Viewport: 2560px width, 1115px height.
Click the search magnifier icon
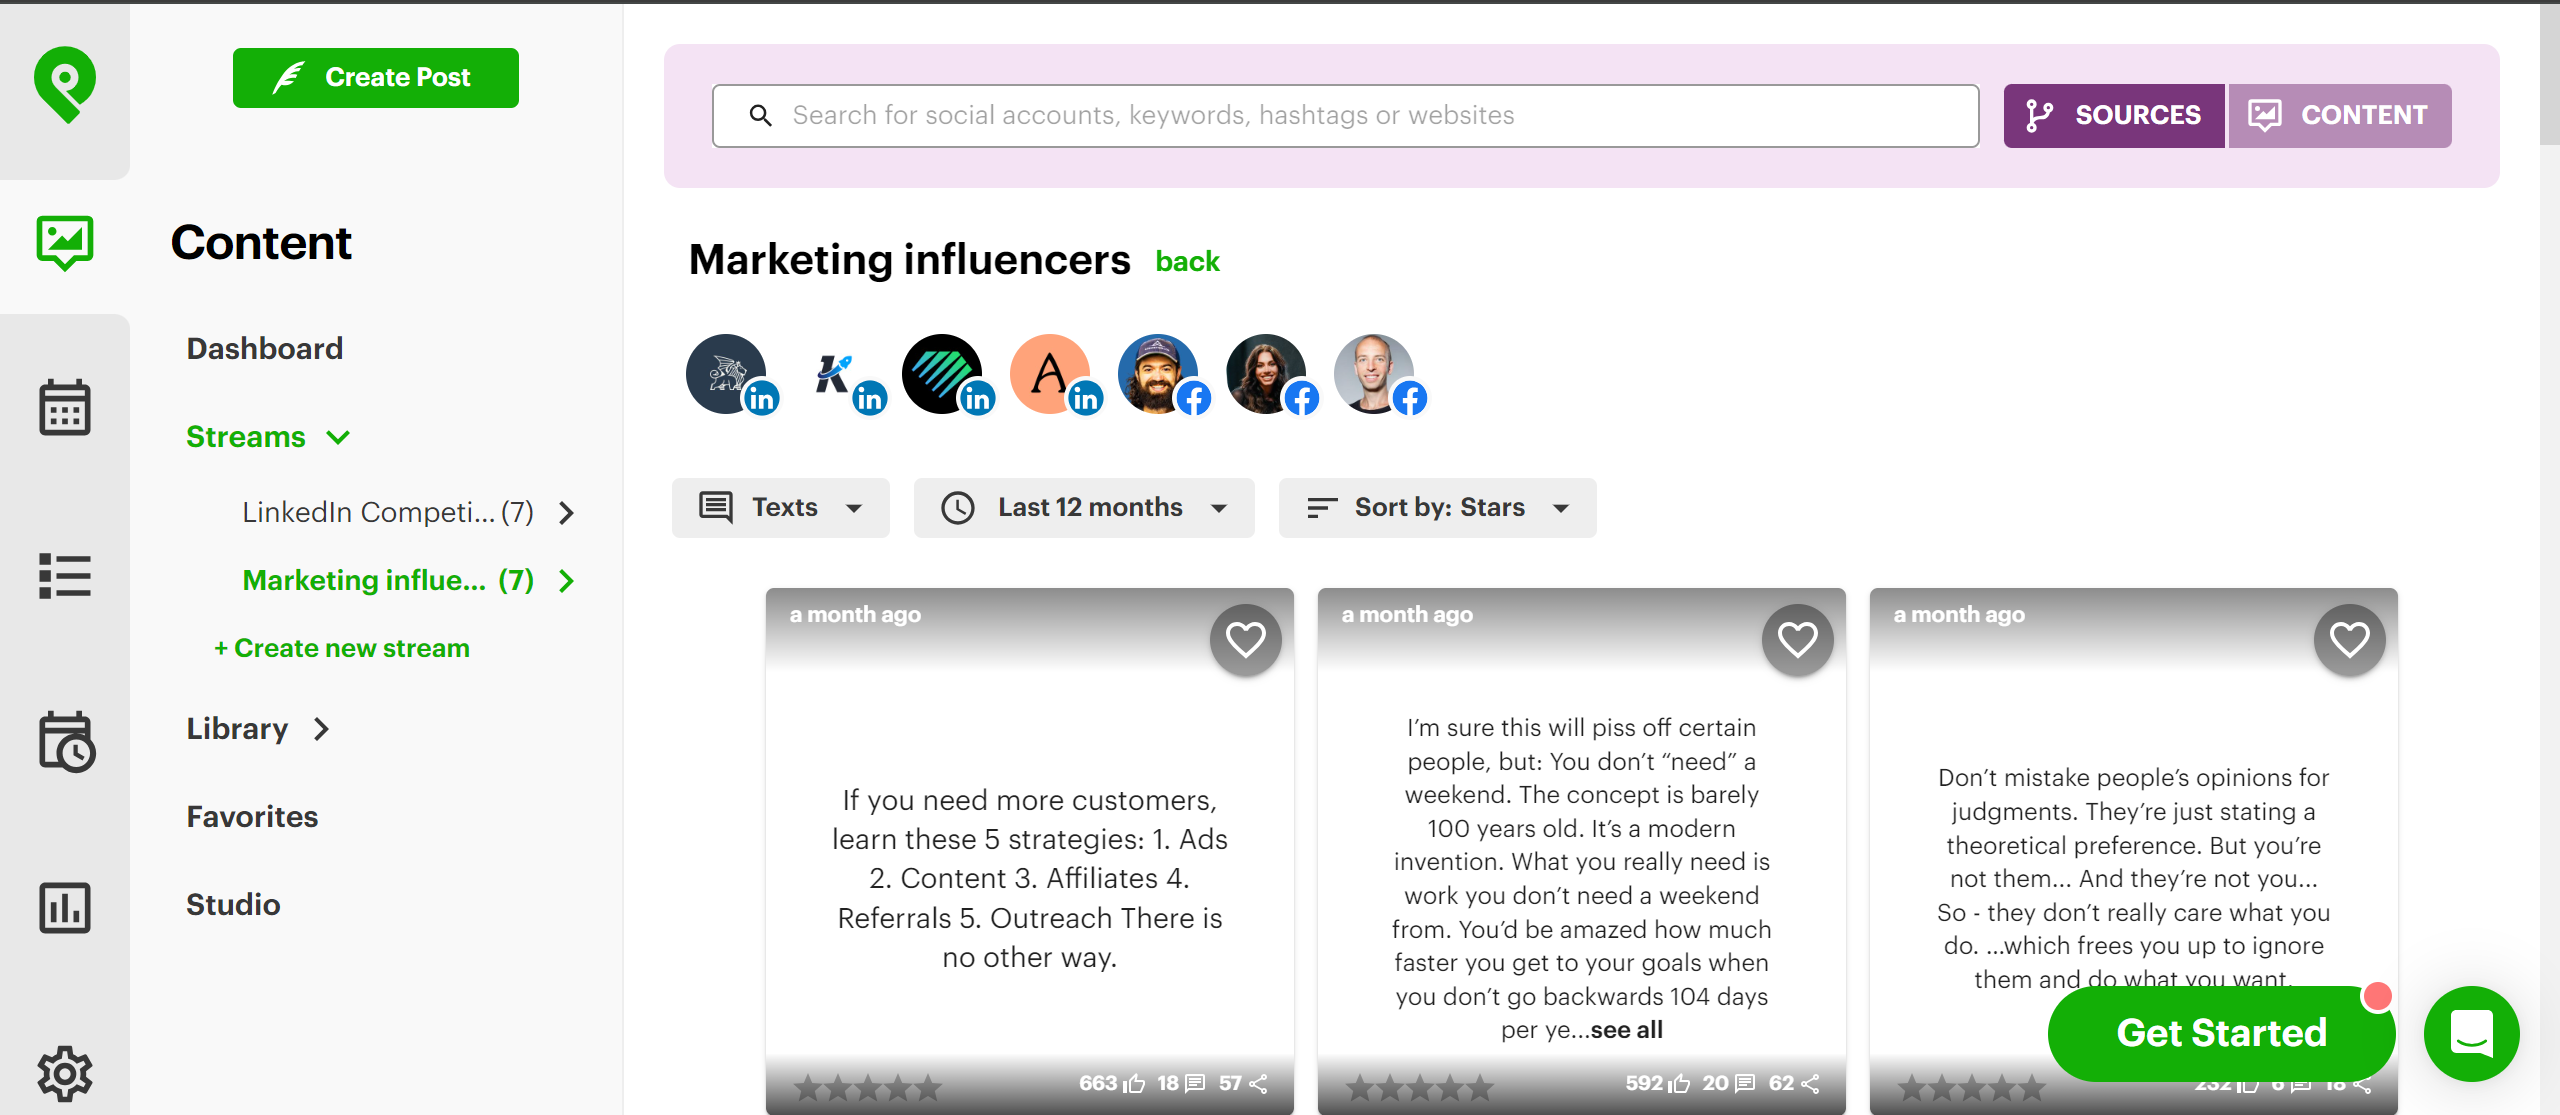click(760, 115)
